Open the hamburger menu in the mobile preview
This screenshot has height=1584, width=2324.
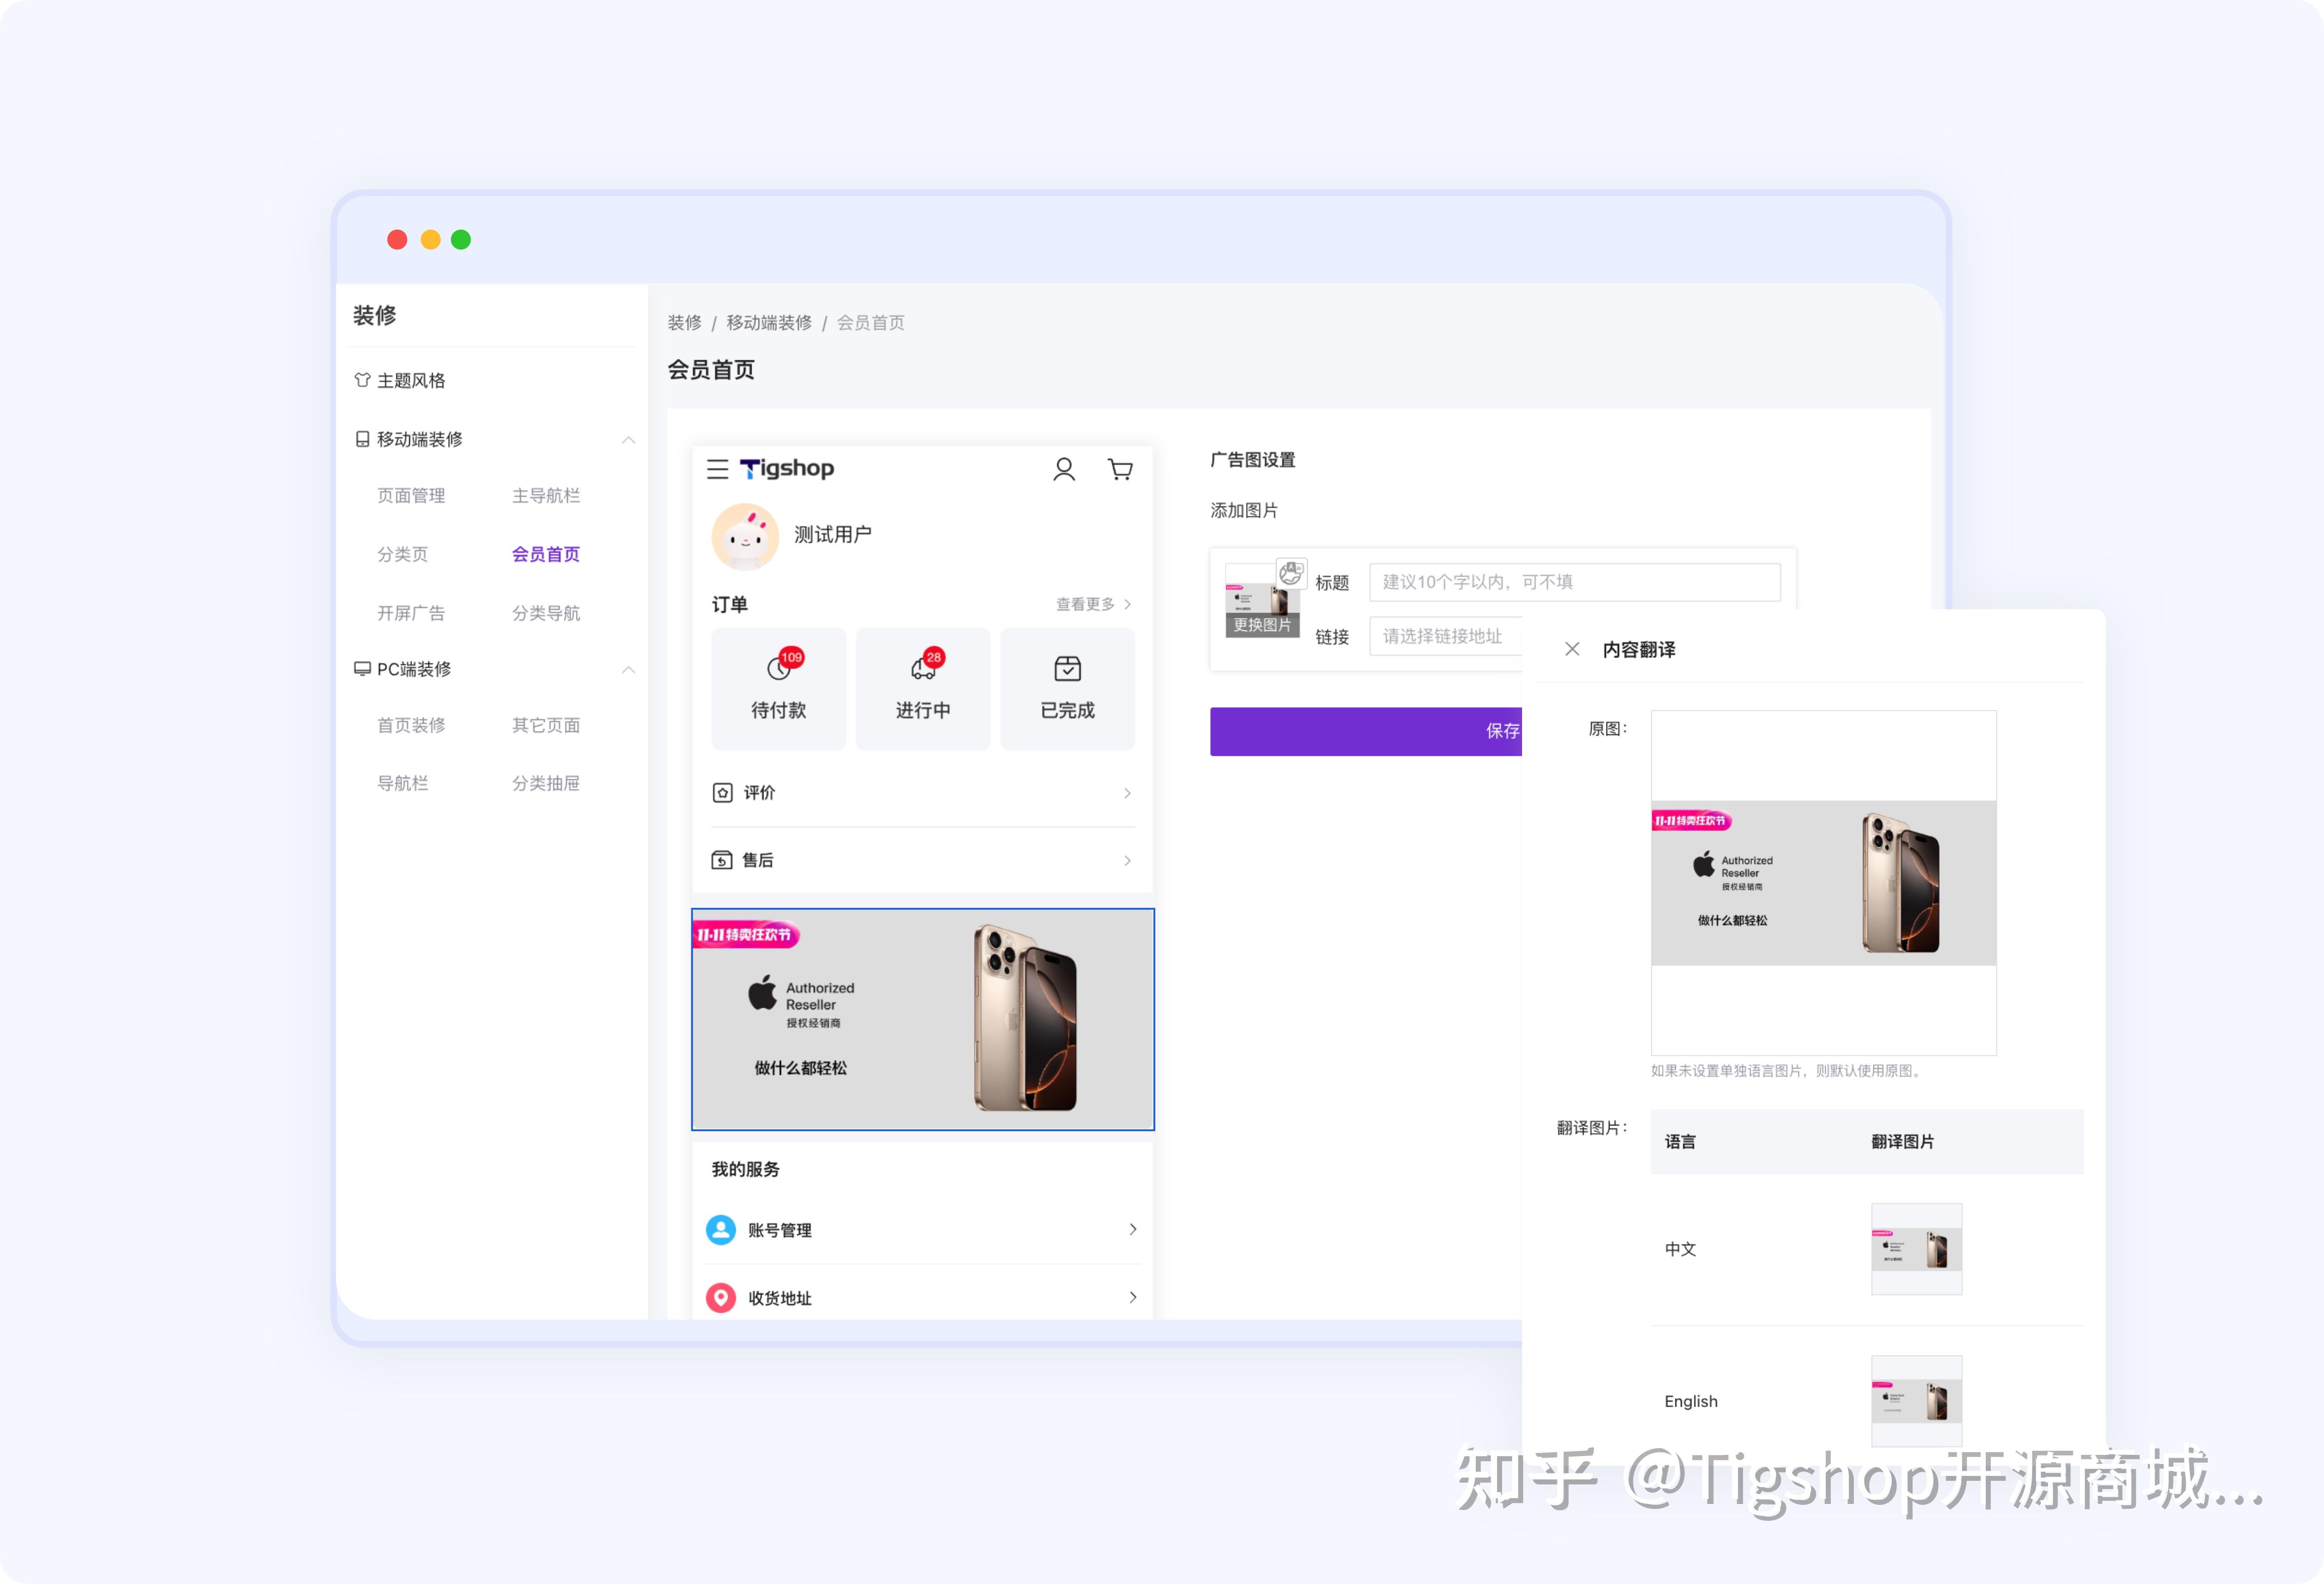tap(718, 470)
